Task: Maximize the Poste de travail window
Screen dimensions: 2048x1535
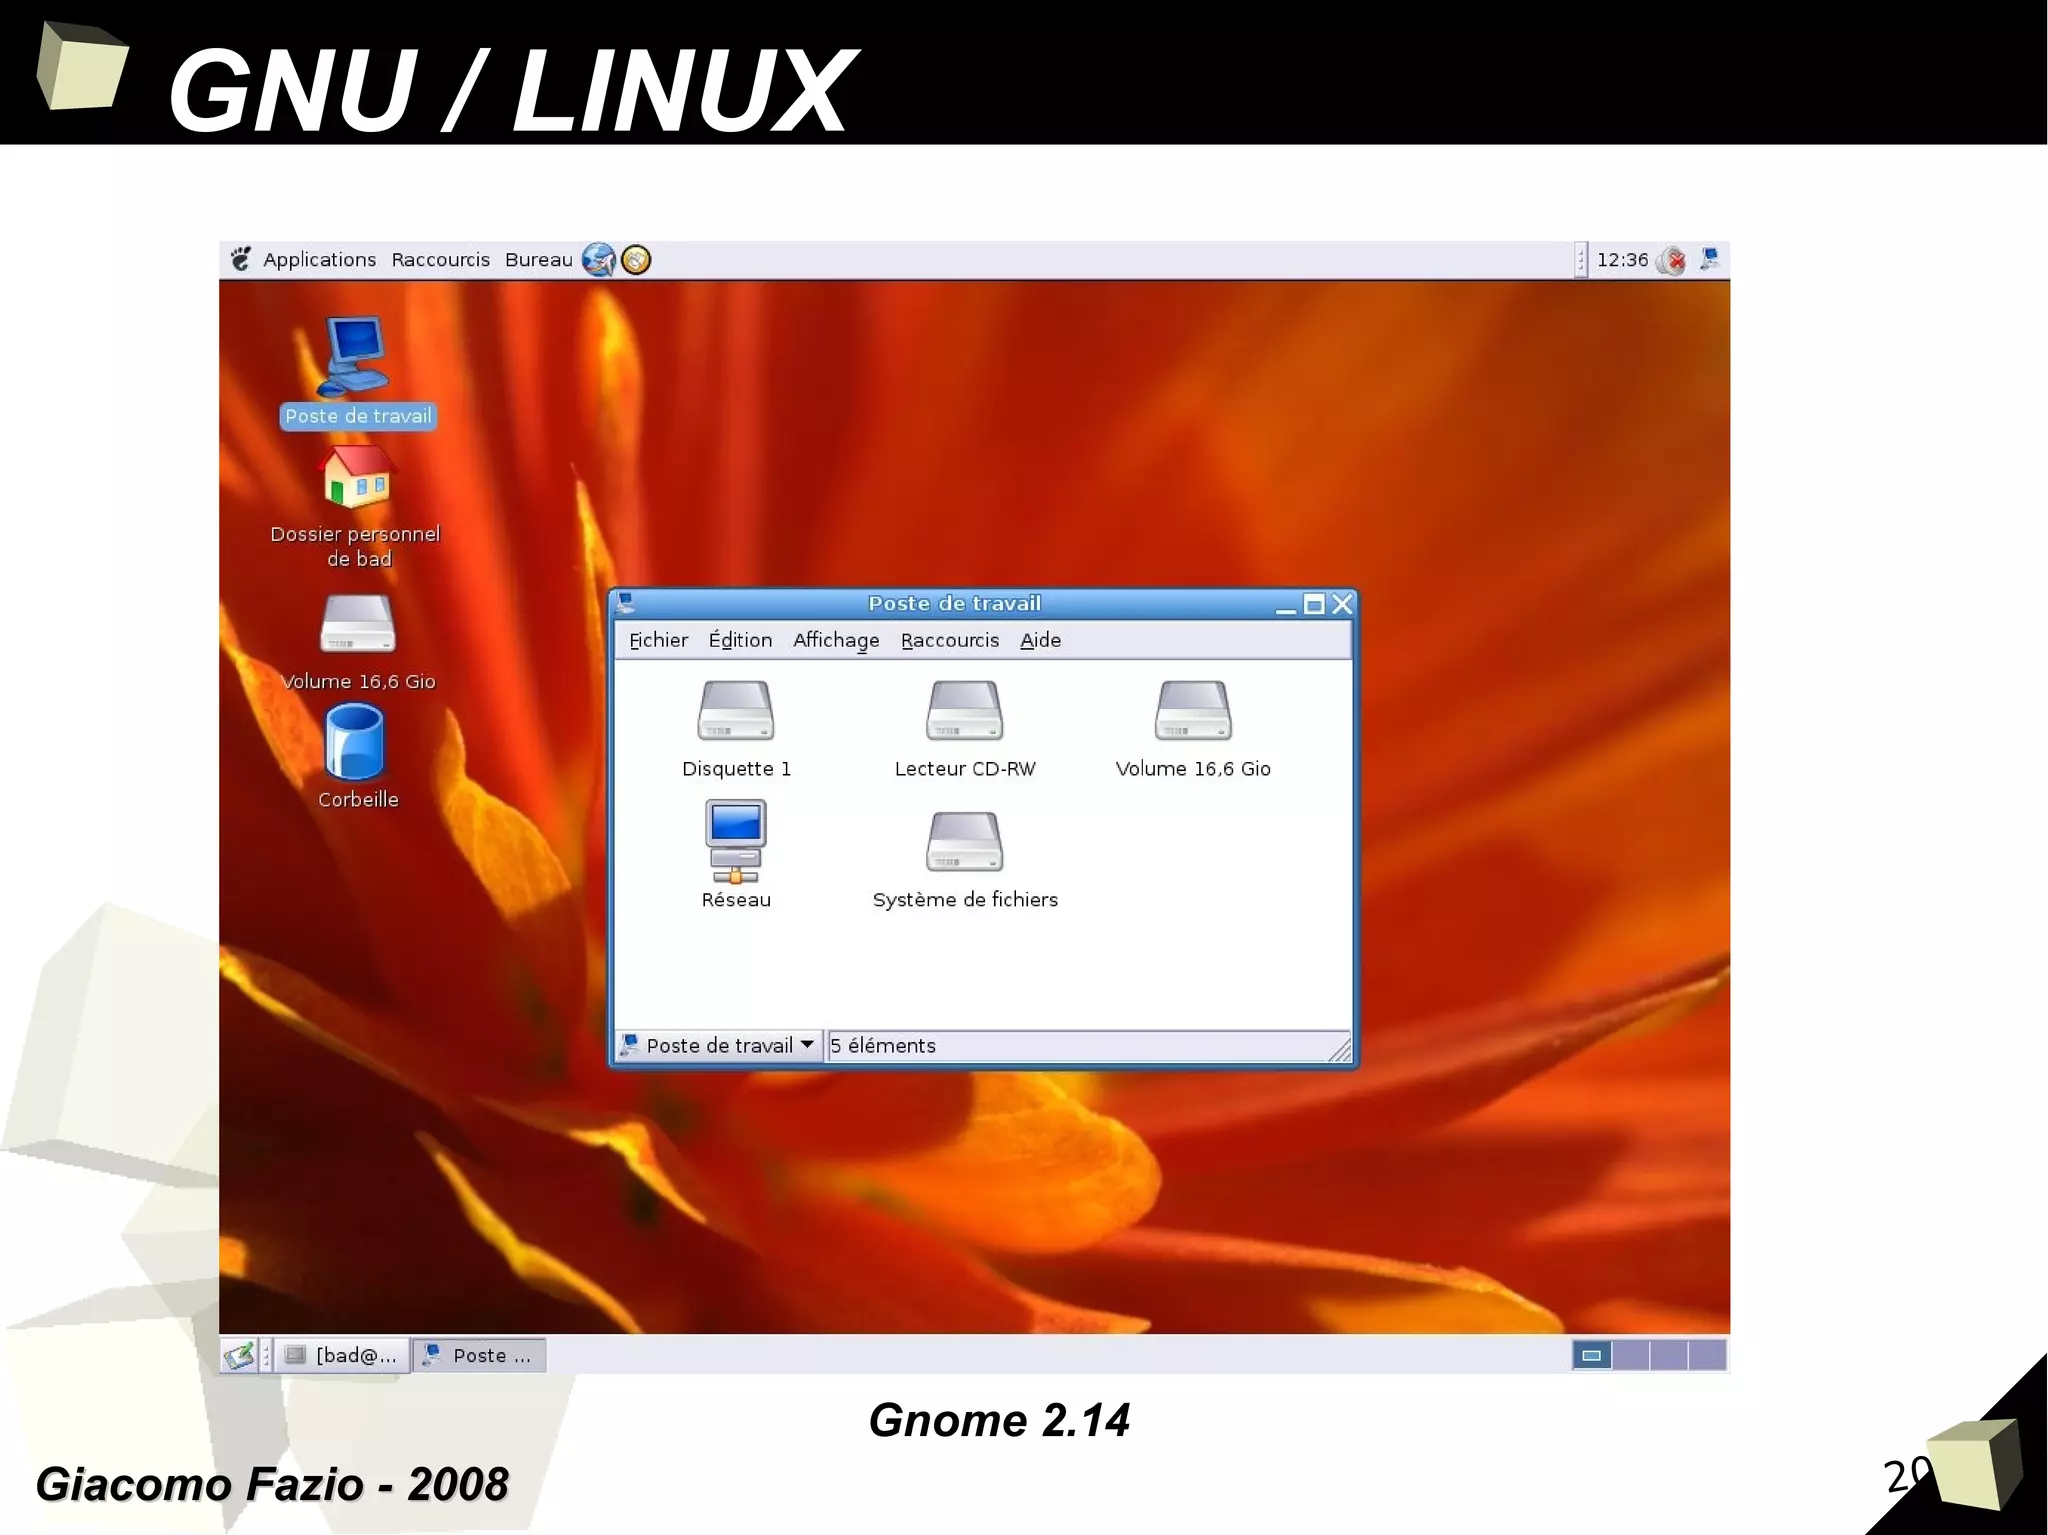Action: tap(1314, 604)
